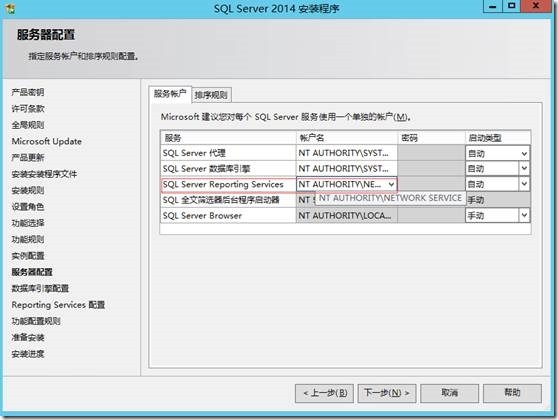Click the 服务 column header
Image resolution: width=558 pixels, height=420 pixels.
pyautogui.click(x=228, y=138)
